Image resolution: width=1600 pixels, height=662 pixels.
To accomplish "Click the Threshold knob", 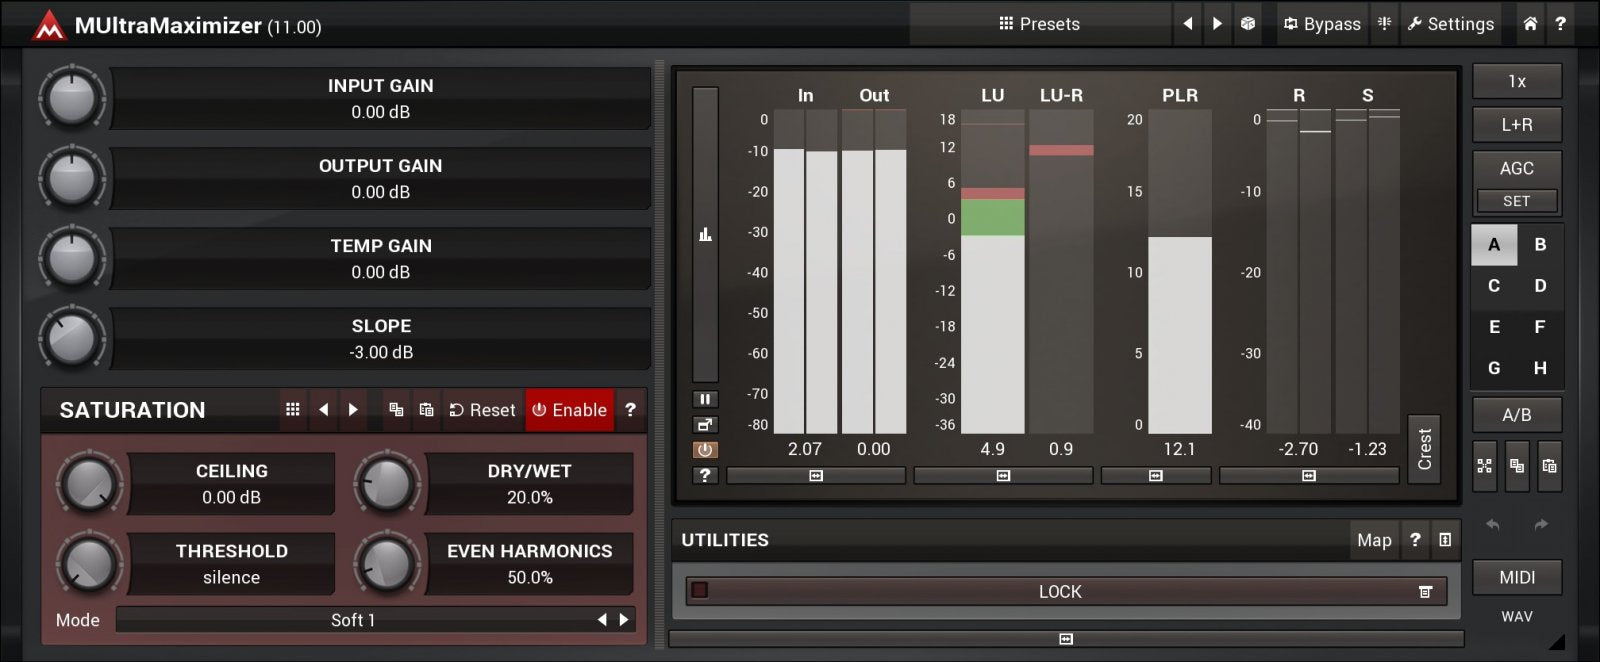I will [89, 564].
